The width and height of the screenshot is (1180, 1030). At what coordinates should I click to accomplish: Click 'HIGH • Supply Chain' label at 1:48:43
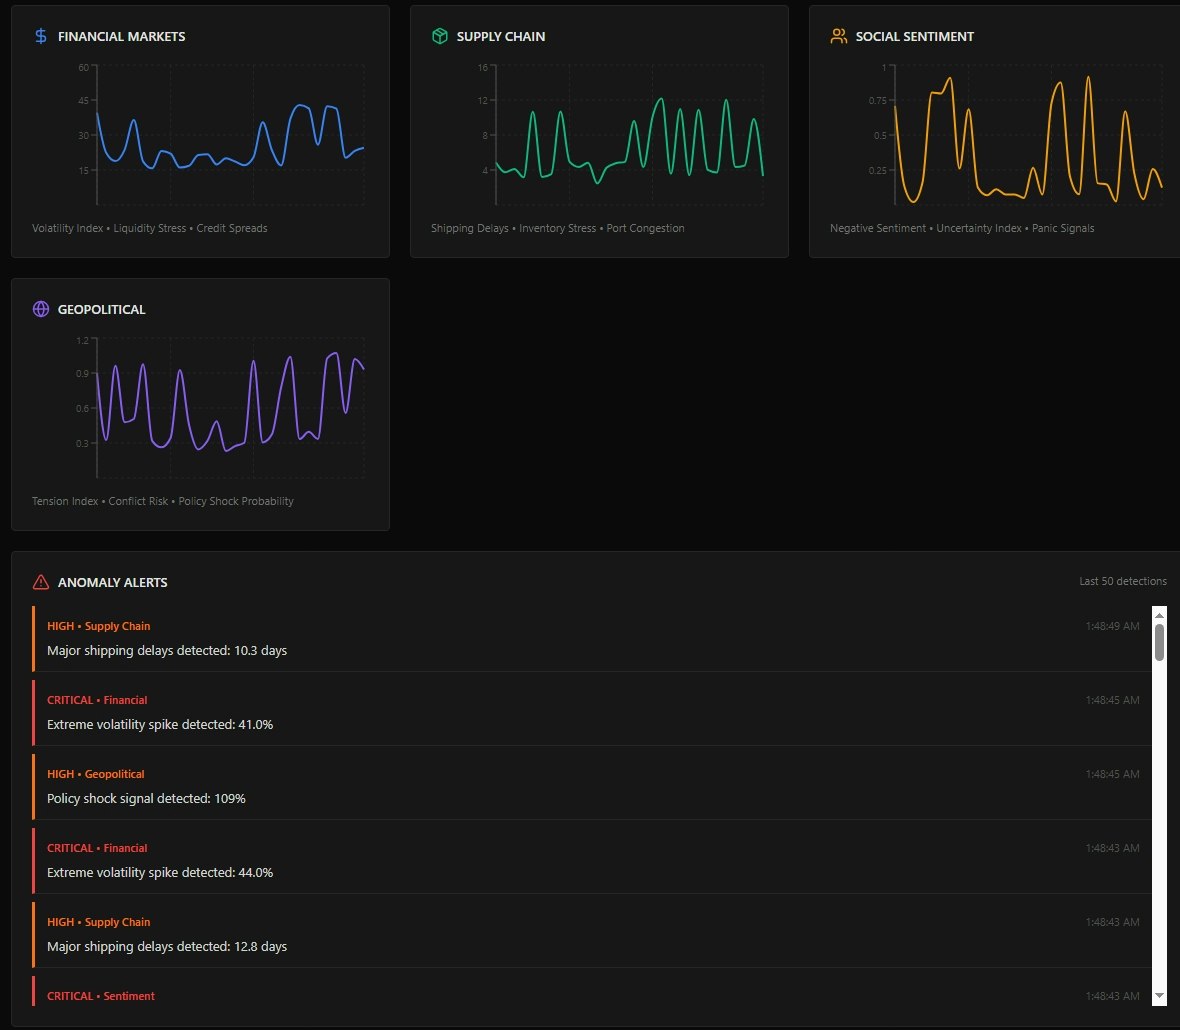click(x=99, y=922)
